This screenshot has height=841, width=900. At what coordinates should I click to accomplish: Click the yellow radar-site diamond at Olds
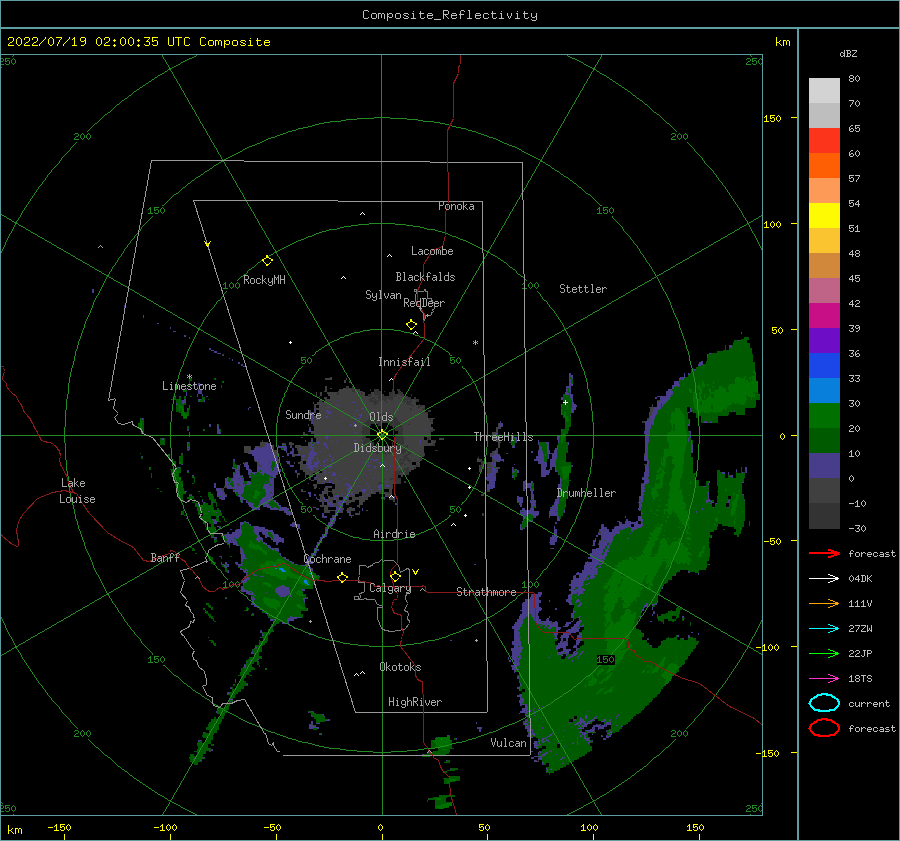[x=382, y=435]
